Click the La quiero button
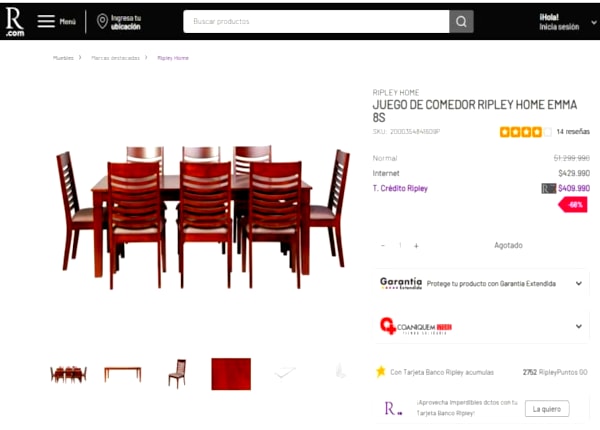The height and width of the screenshot is (430, 600). click(547, 409)
